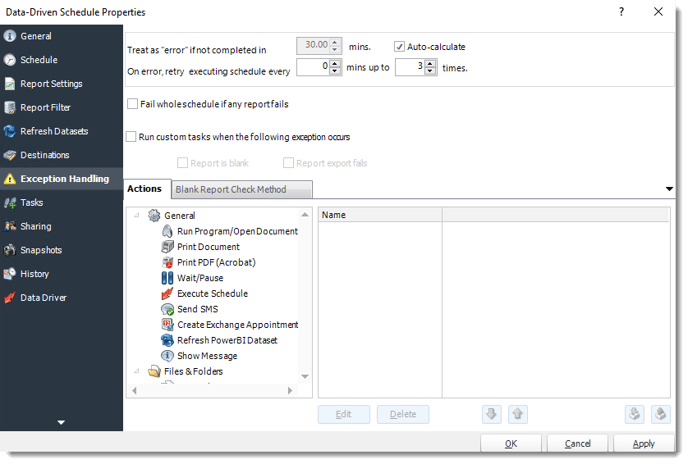Click the Snapshots icon

[x=10, y=250]
